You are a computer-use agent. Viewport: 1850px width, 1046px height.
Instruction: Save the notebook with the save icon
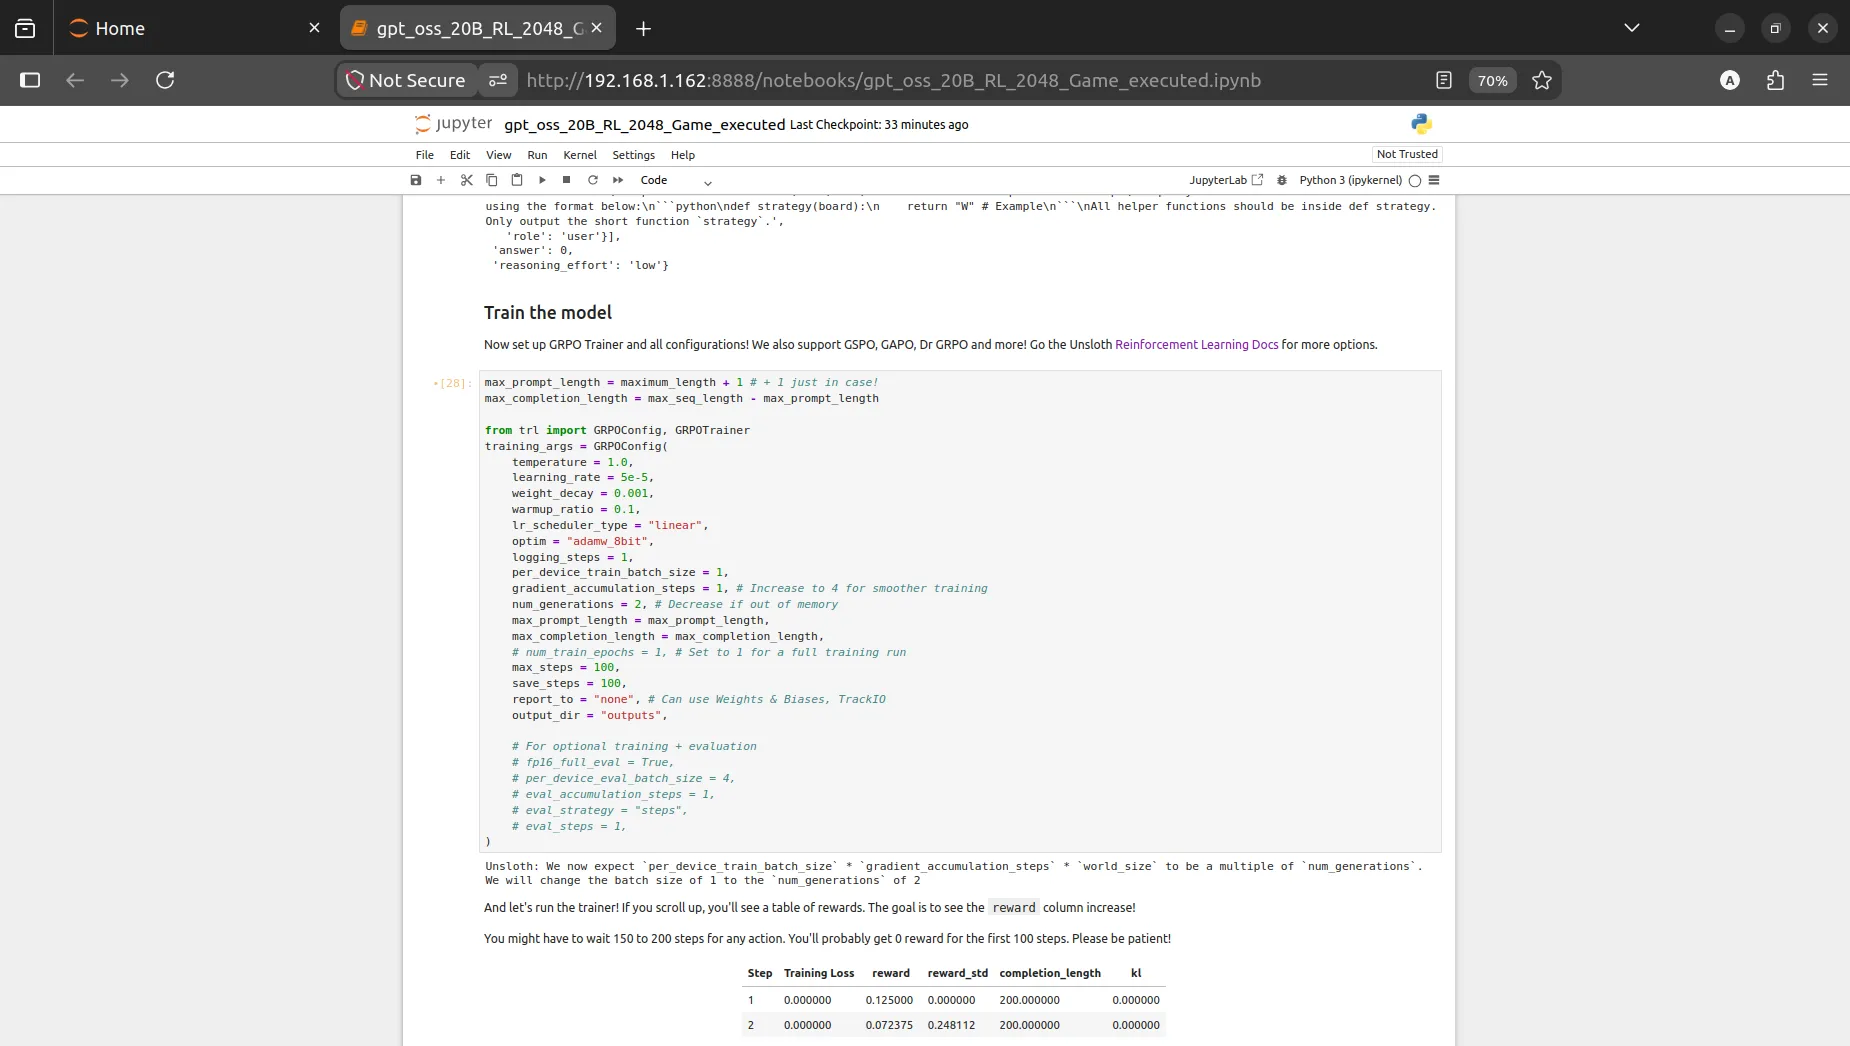point(416,180)
